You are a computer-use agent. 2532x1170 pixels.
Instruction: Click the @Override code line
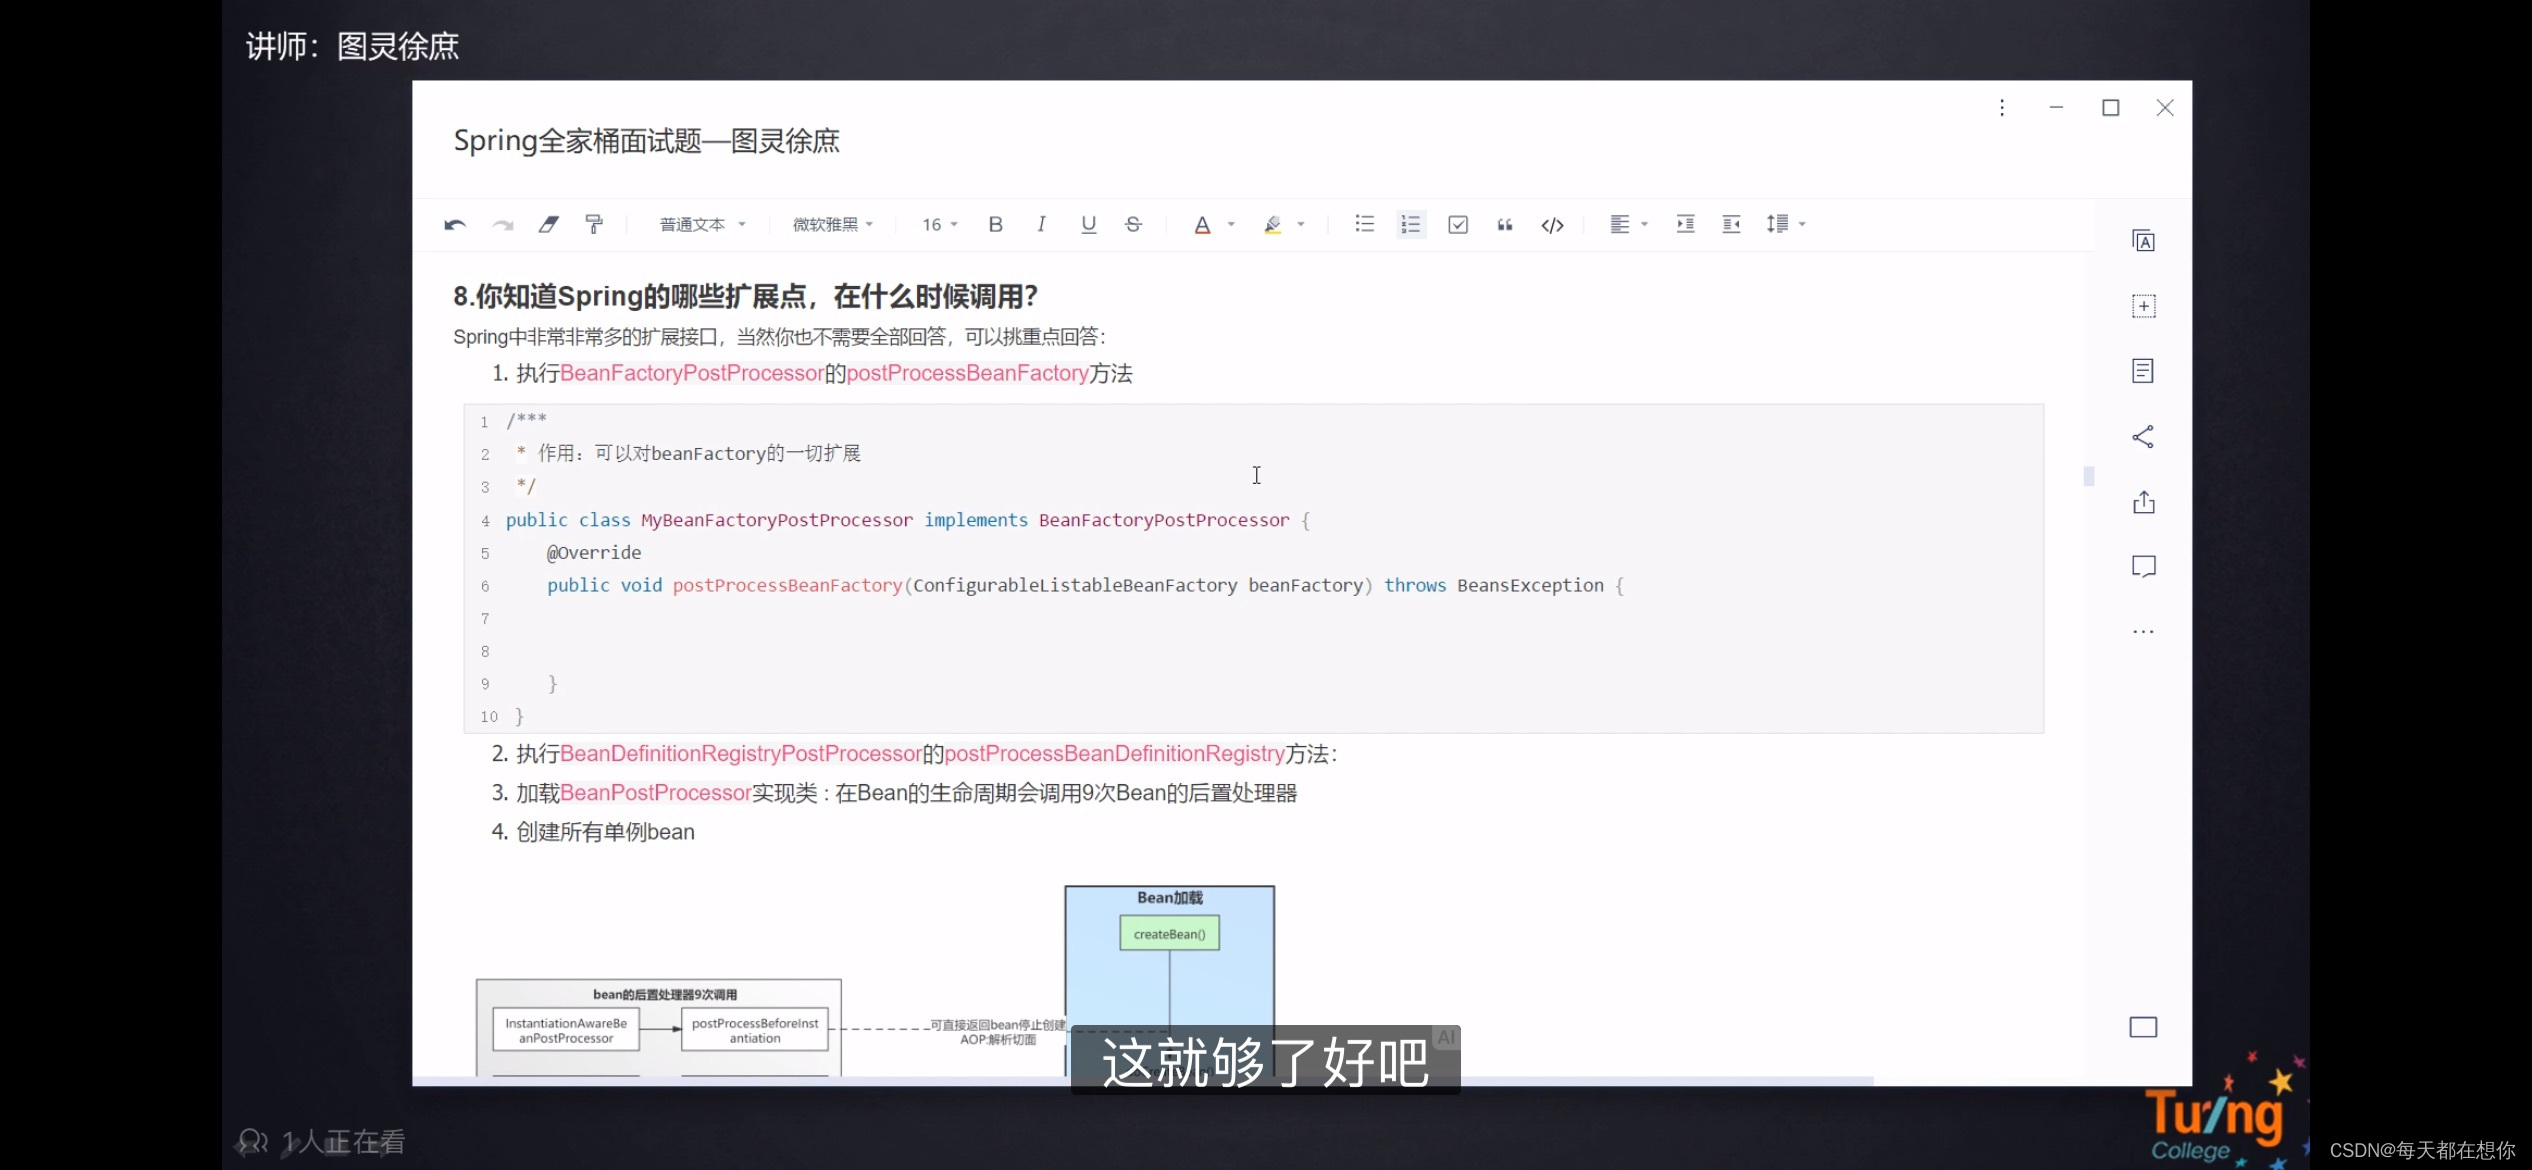(594, 553)
